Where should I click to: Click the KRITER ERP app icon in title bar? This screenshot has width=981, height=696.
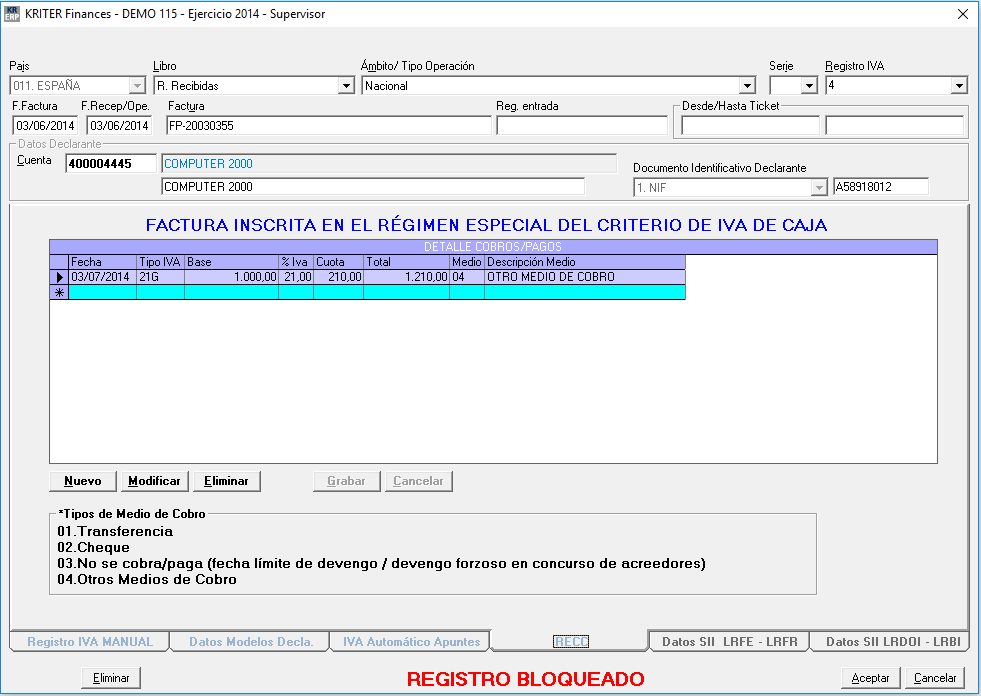point(11,14)
